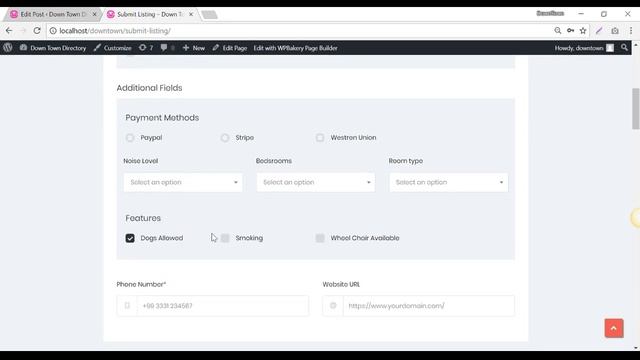Open the WordPress logo menu
This screenshot has width=640, height=360.
pos(8,48)
